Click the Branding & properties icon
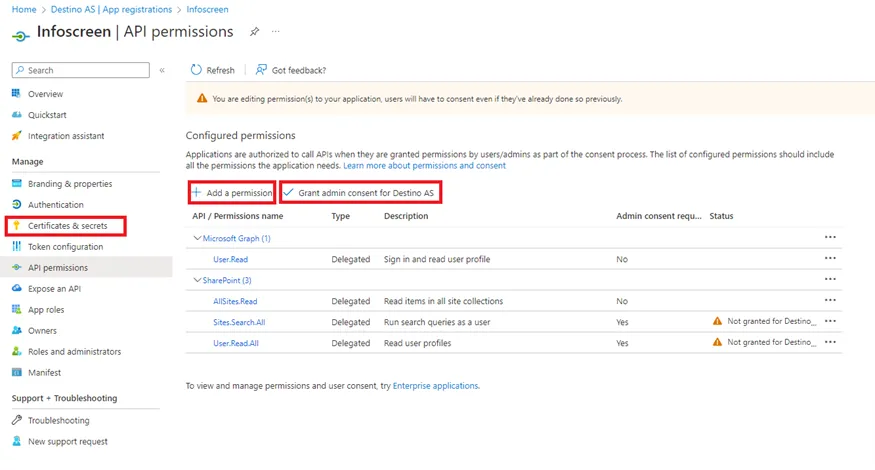This screenshot has width=875, height=470. click(x=17, y=184)
